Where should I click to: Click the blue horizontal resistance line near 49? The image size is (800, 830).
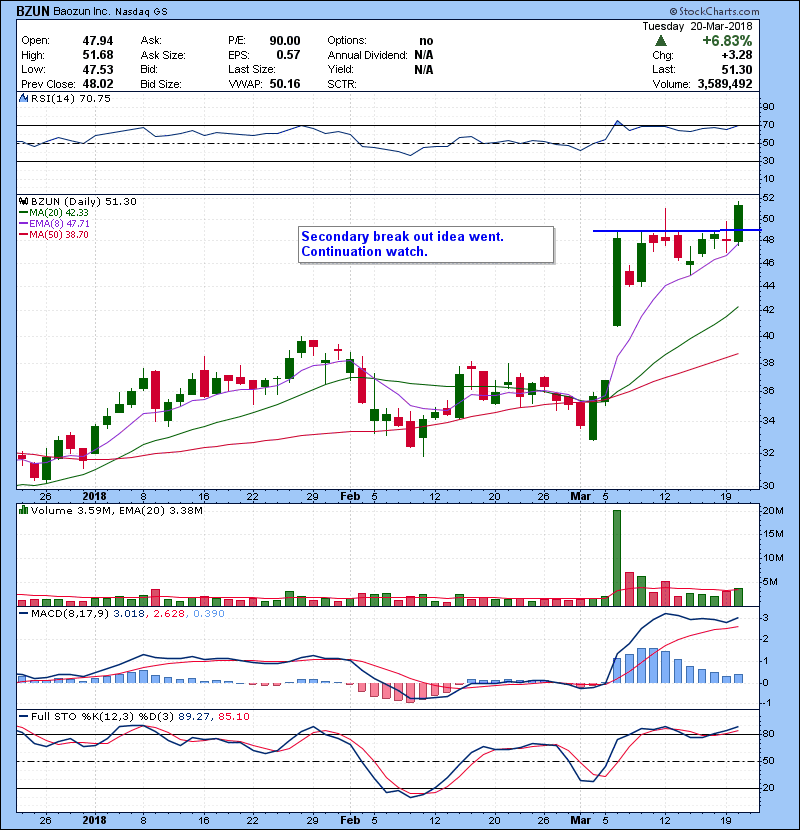tap(677, 230)
